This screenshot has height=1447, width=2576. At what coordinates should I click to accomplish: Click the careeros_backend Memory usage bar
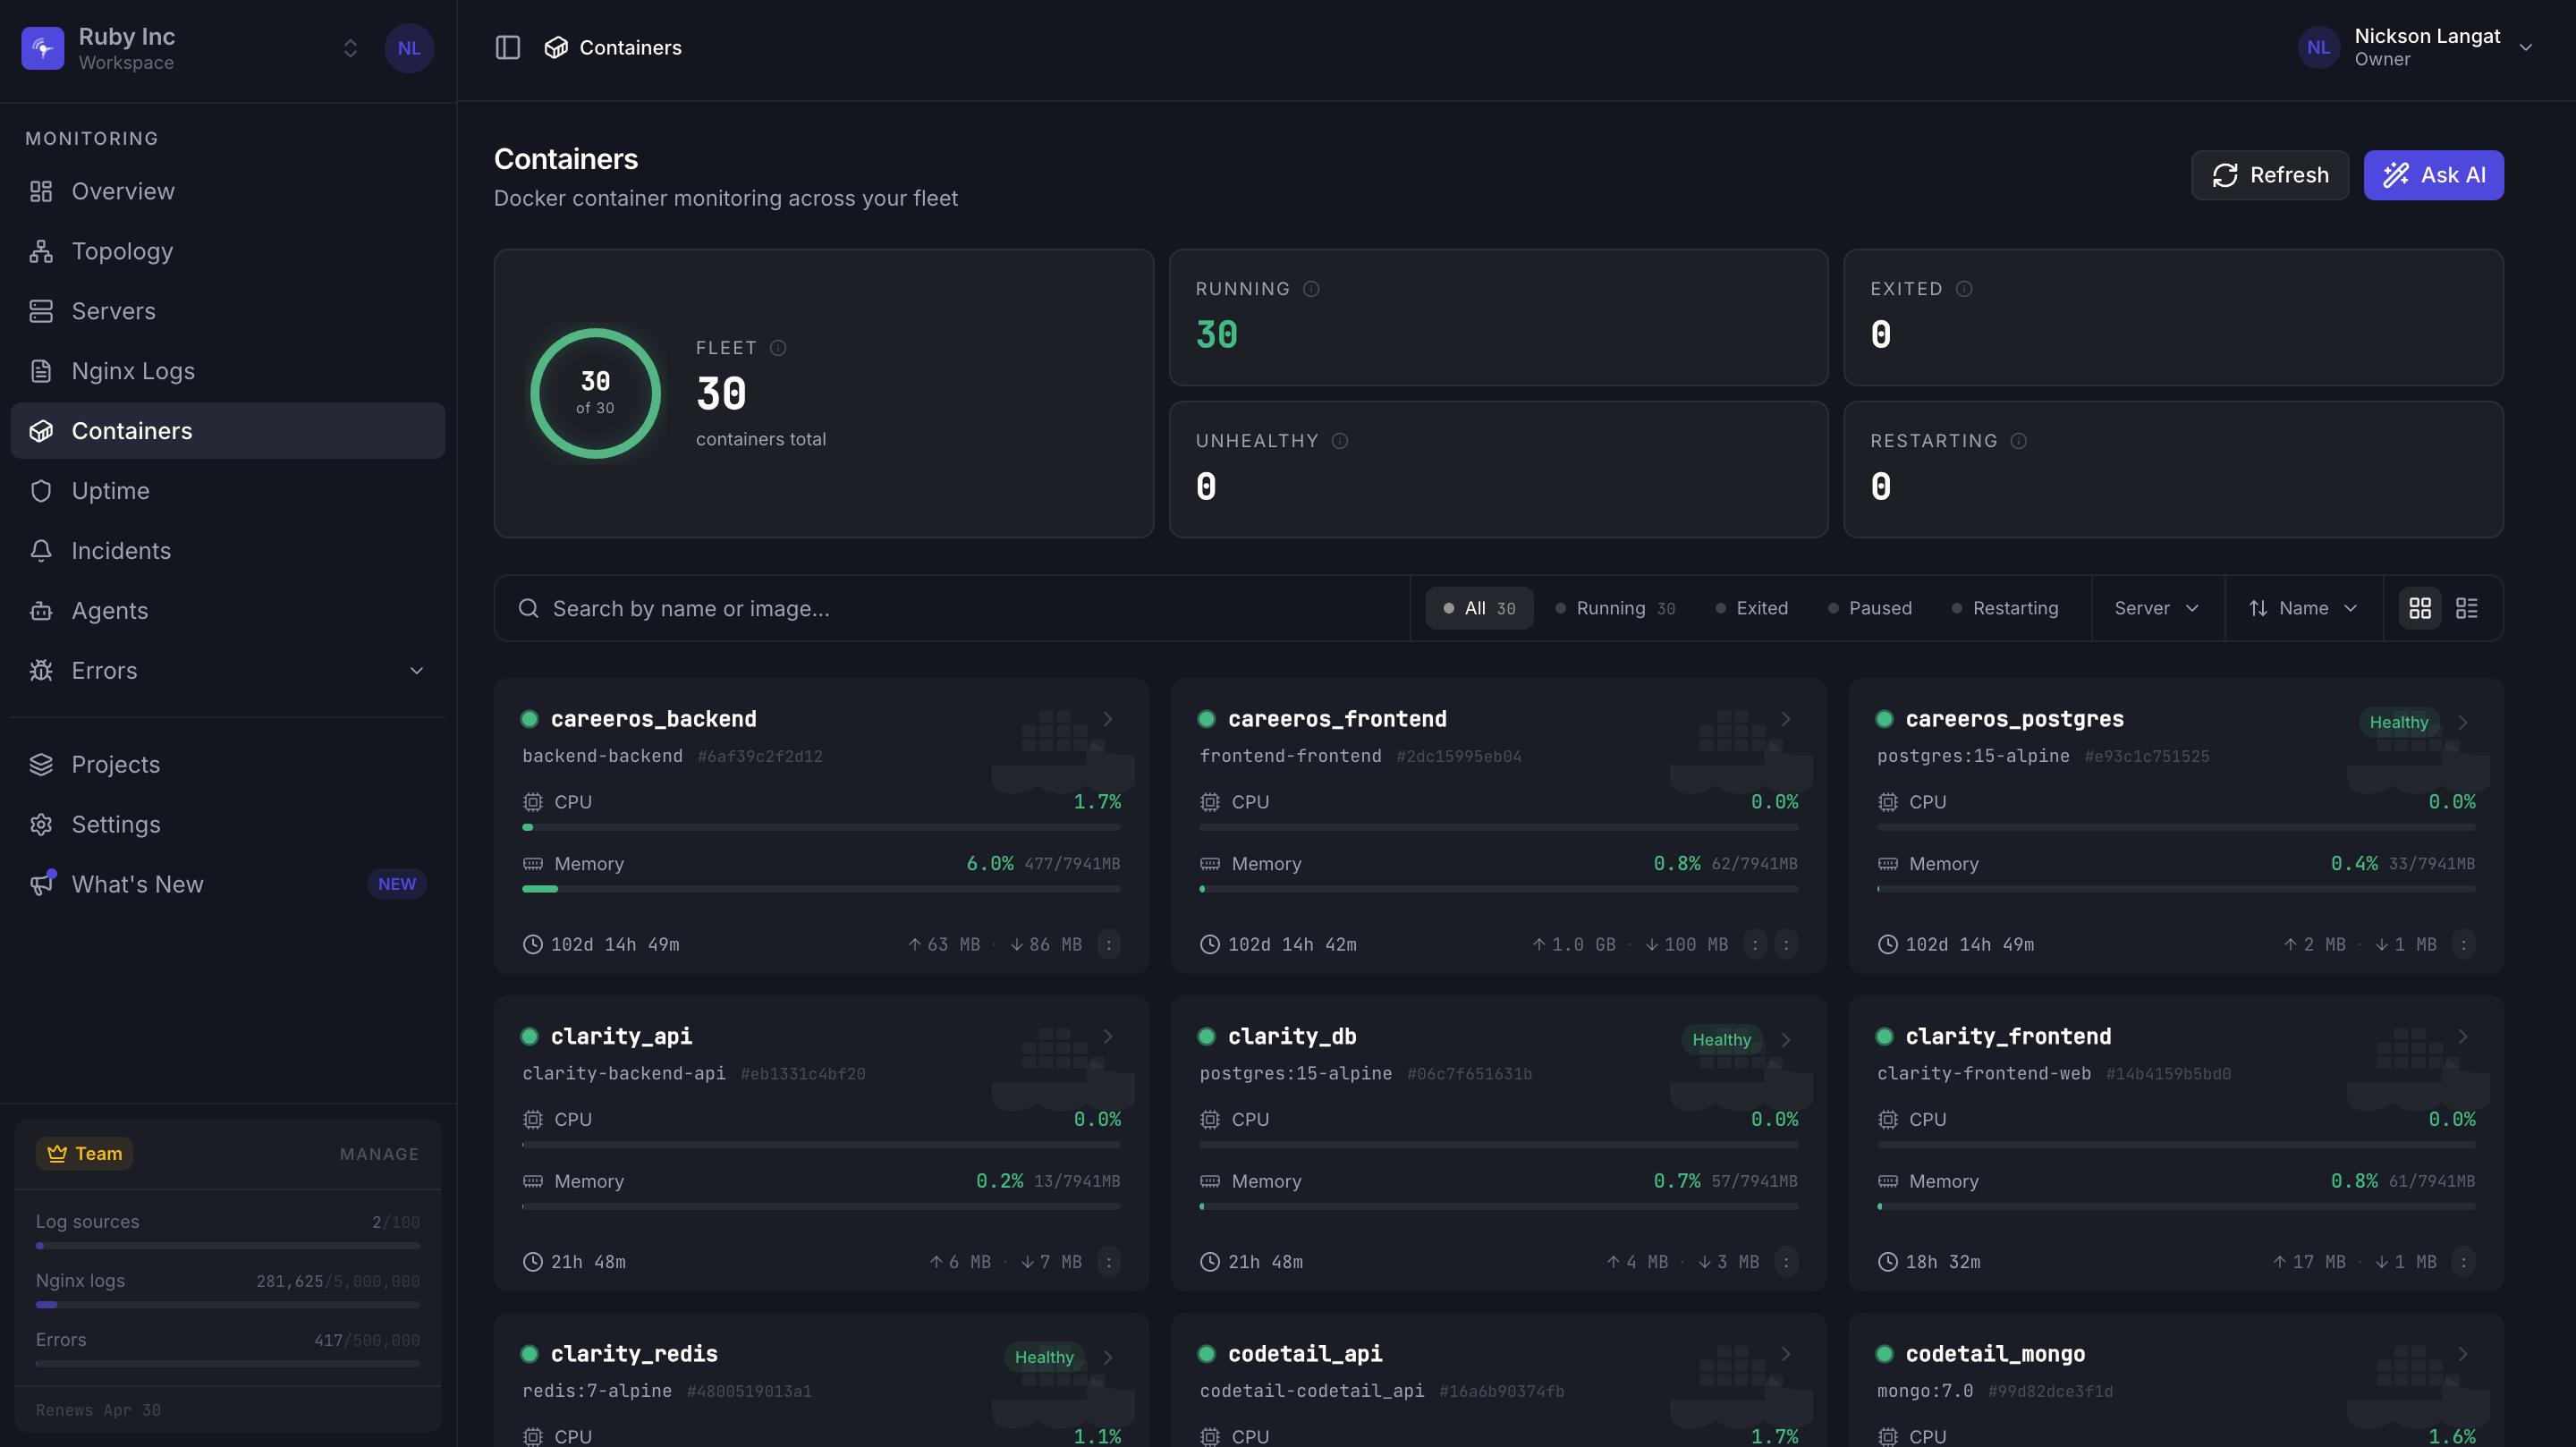[x=821, y=889]
